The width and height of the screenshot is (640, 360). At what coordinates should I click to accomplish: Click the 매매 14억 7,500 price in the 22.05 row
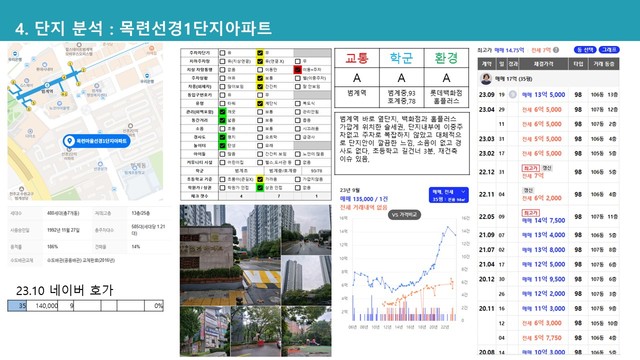point(543,220)
